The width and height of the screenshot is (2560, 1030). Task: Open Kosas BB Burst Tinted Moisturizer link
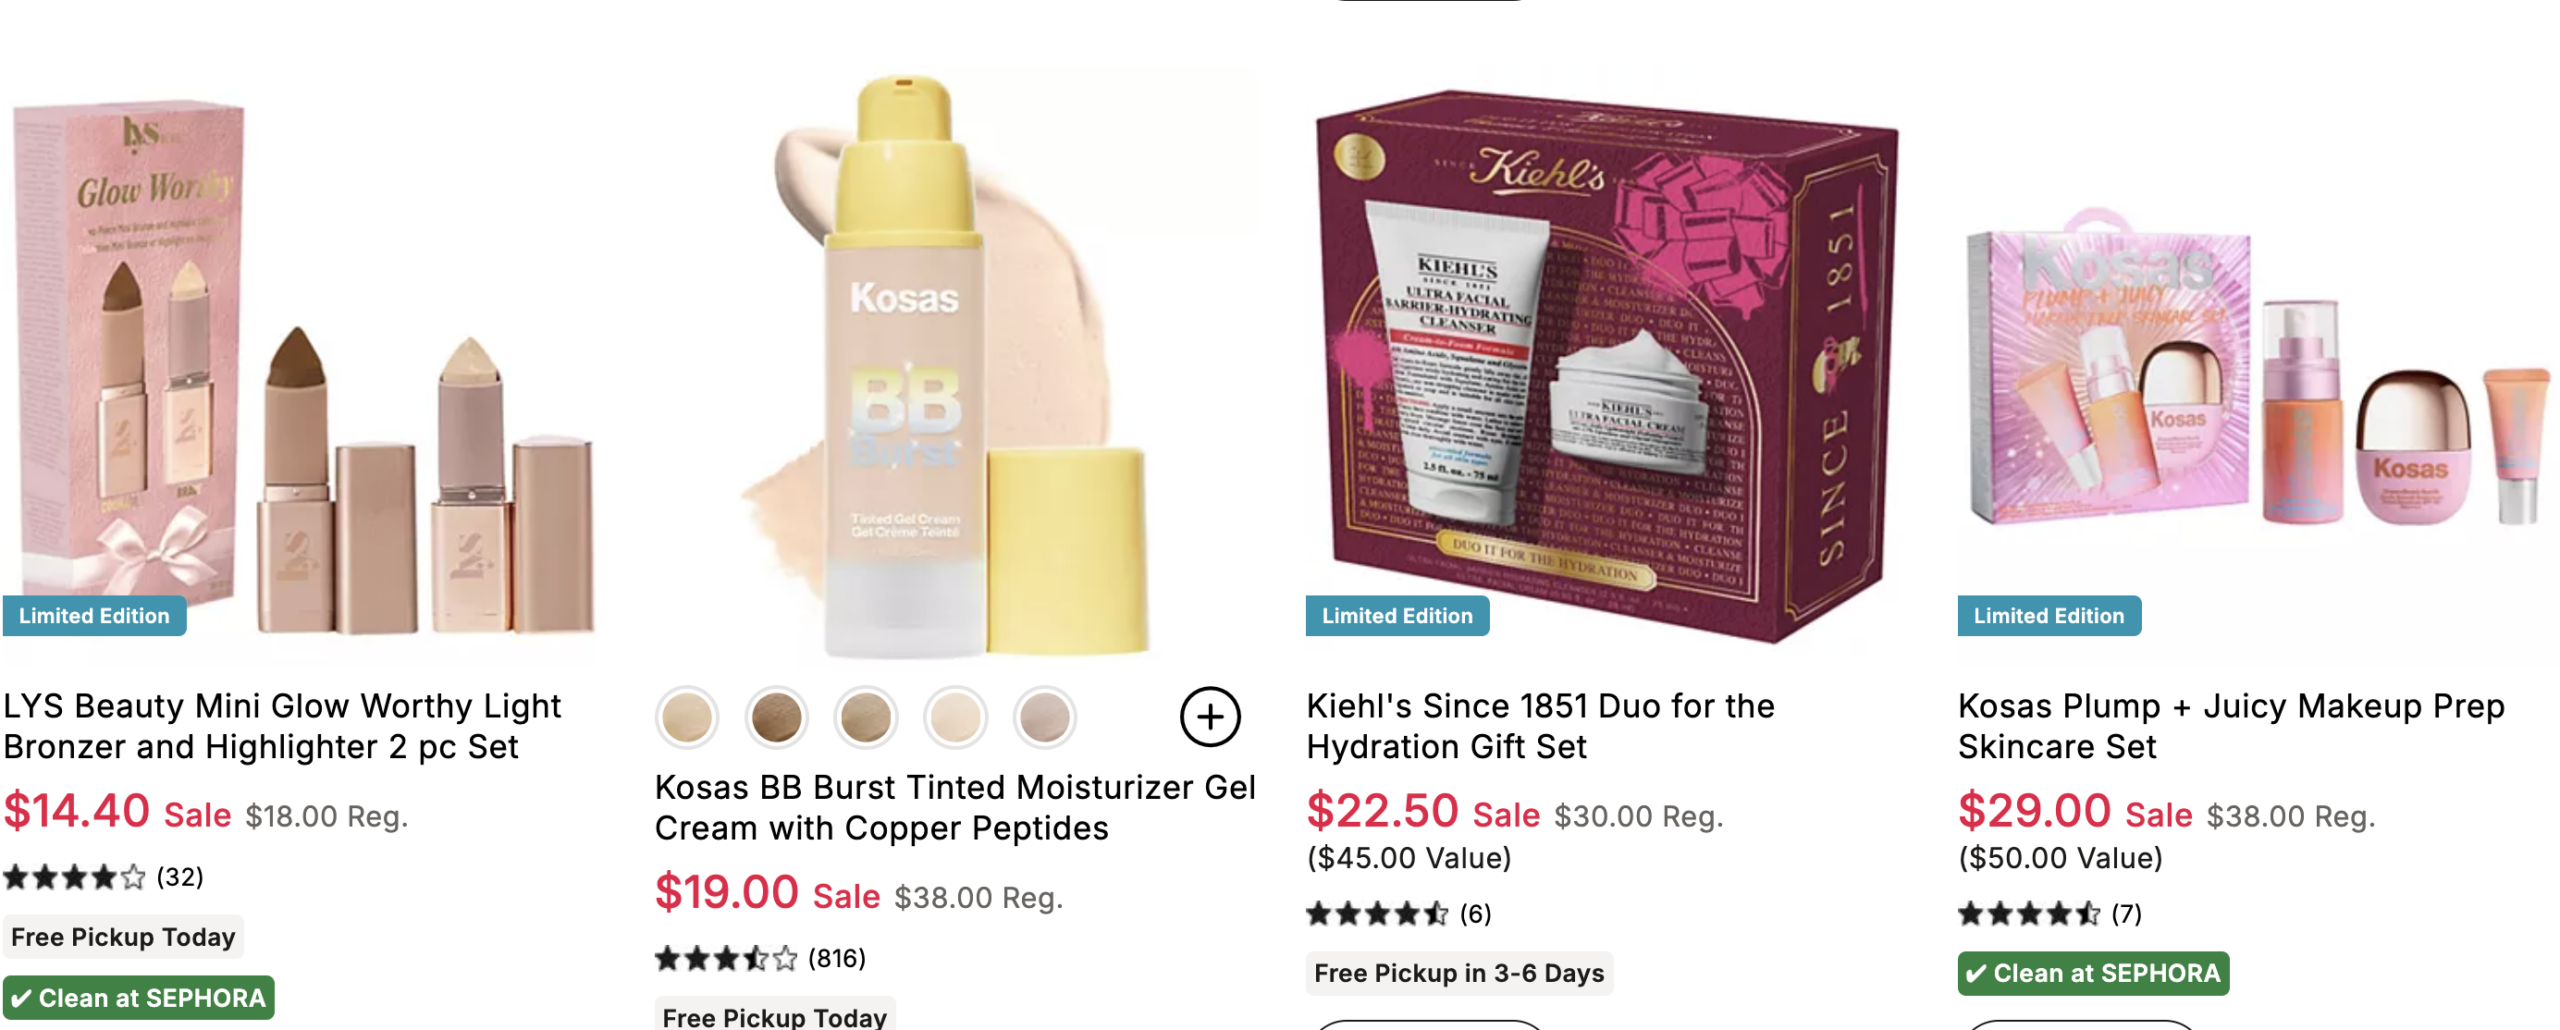coord(955,807)
